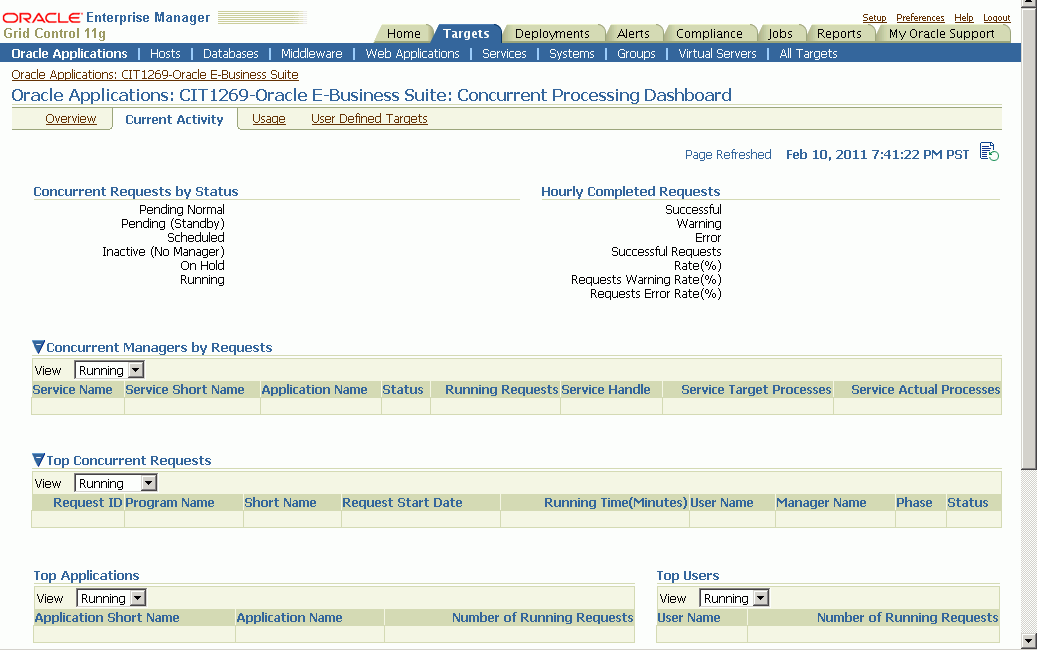Open the Preferences link
The height and width of the screenshot is (650, 1037).
click(x=920, y=18)
